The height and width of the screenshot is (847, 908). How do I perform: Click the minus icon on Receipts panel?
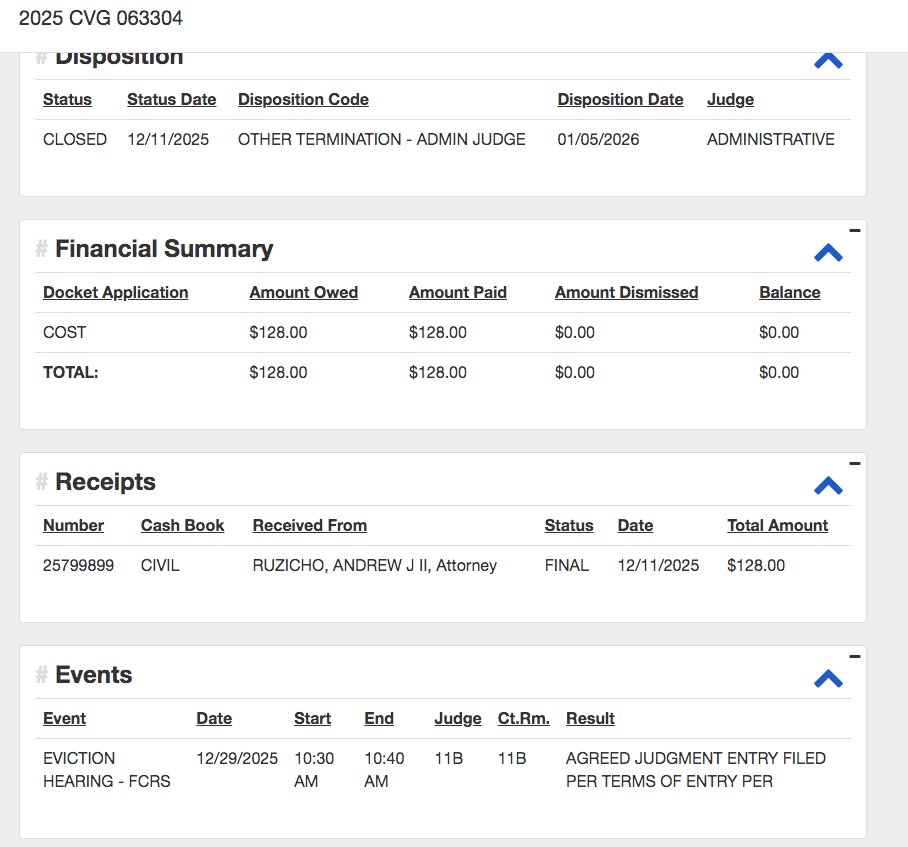point(854,464)
